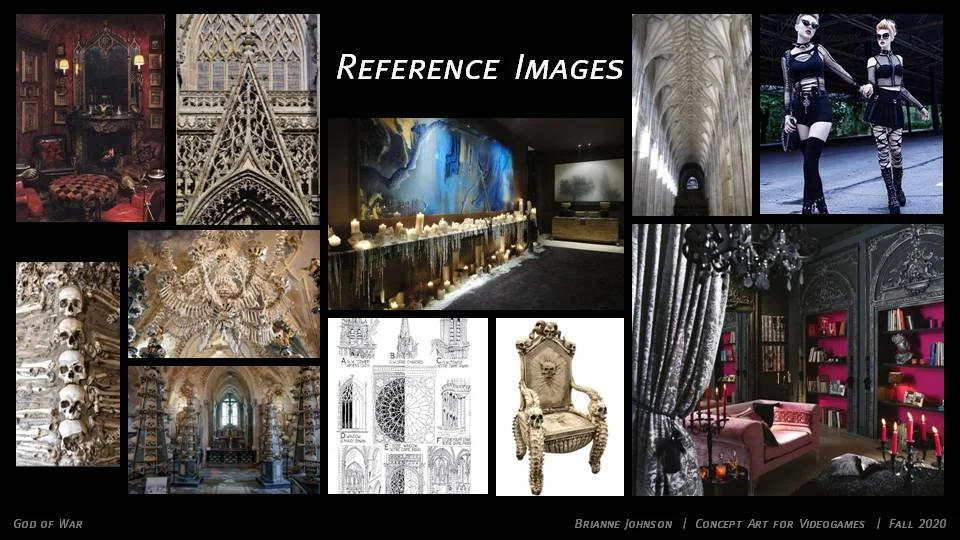Select the "Brianne Johnson" name text

click(623, 524)
